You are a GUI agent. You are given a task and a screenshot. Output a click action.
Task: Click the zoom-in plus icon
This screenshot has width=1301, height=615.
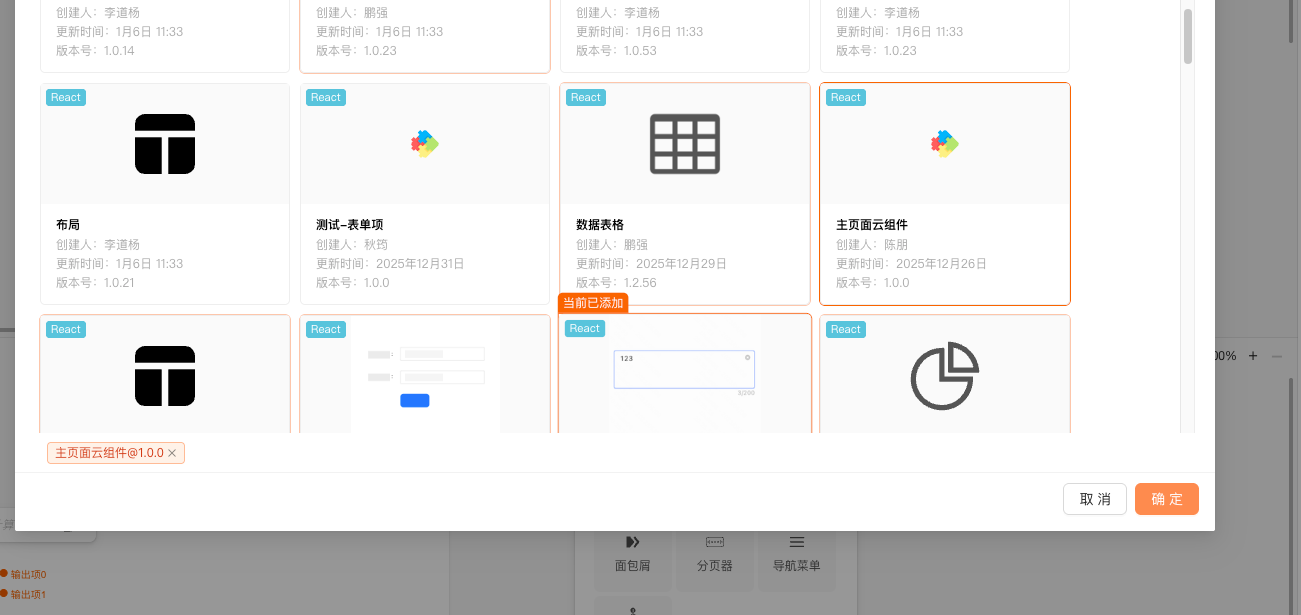(x=1253, y=356)
